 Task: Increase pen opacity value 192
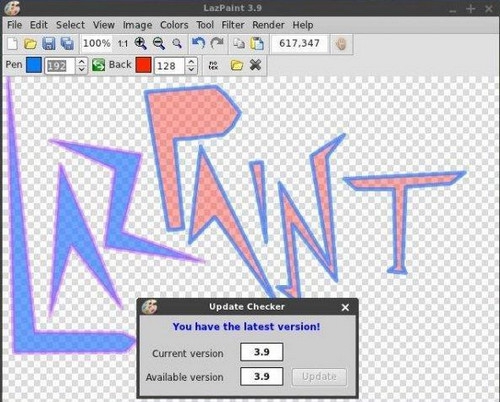coord(82,62)
